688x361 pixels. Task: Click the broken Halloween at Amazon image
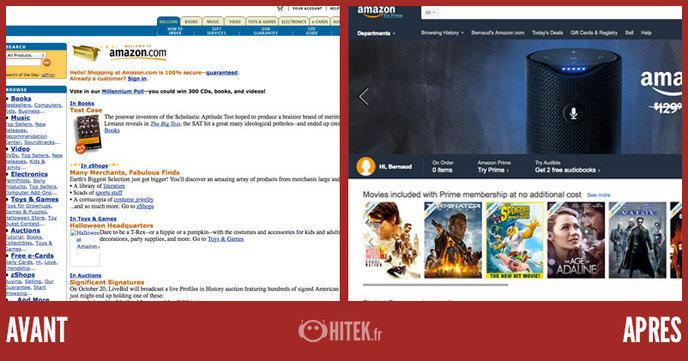tap(85, 247)
